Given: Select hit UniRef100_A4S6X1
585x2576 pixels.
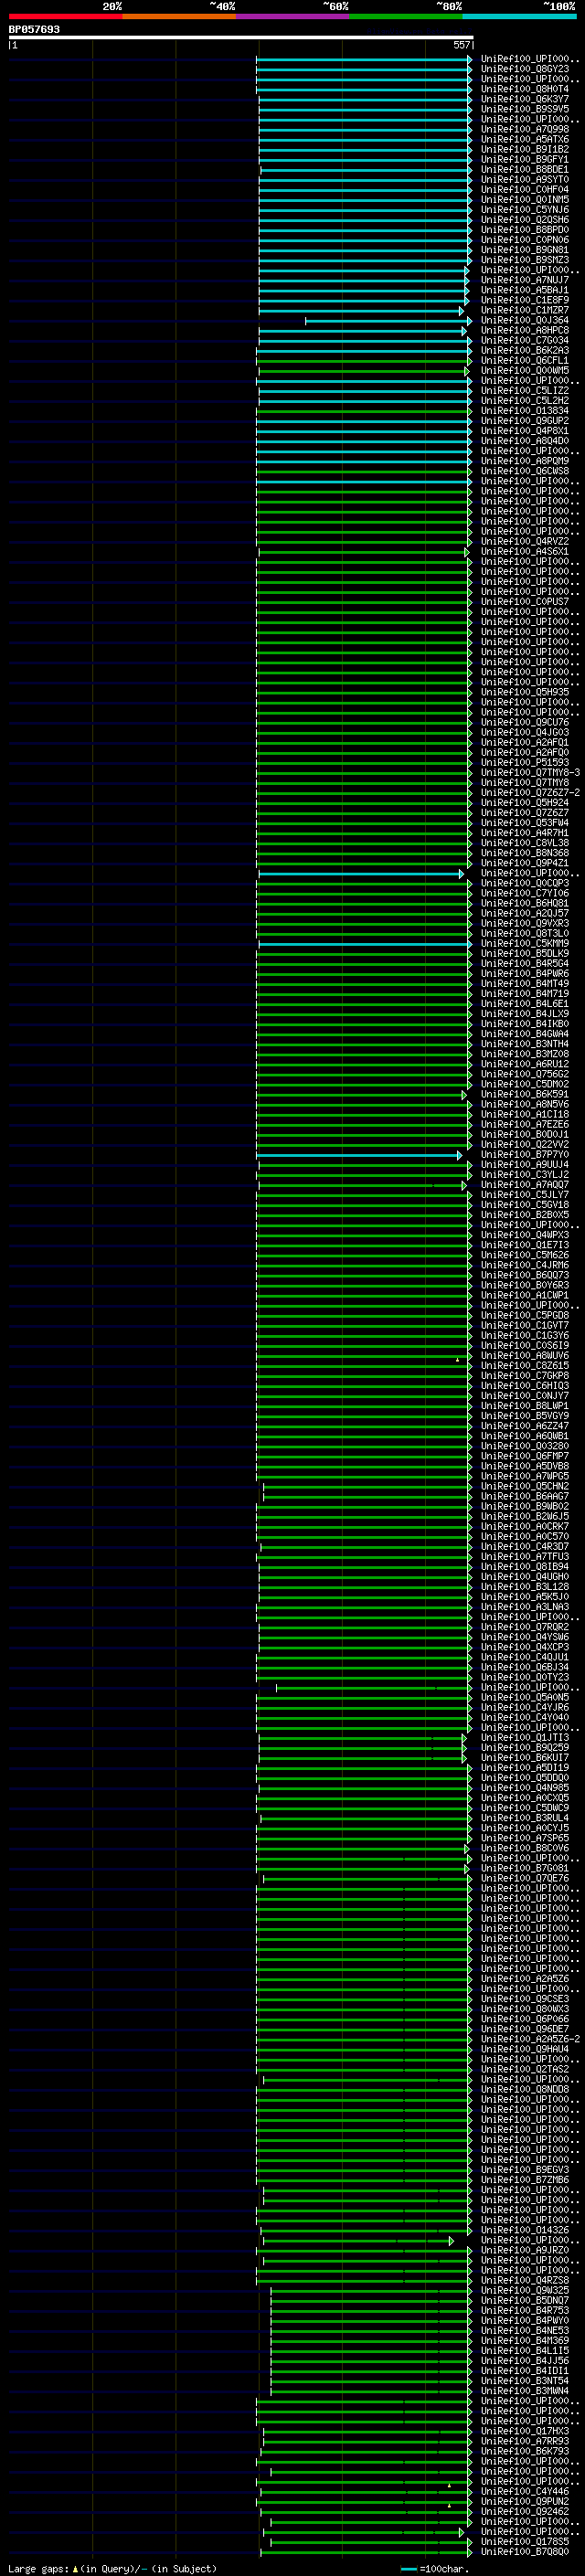Looking at the screenshot, I should 525,551.
